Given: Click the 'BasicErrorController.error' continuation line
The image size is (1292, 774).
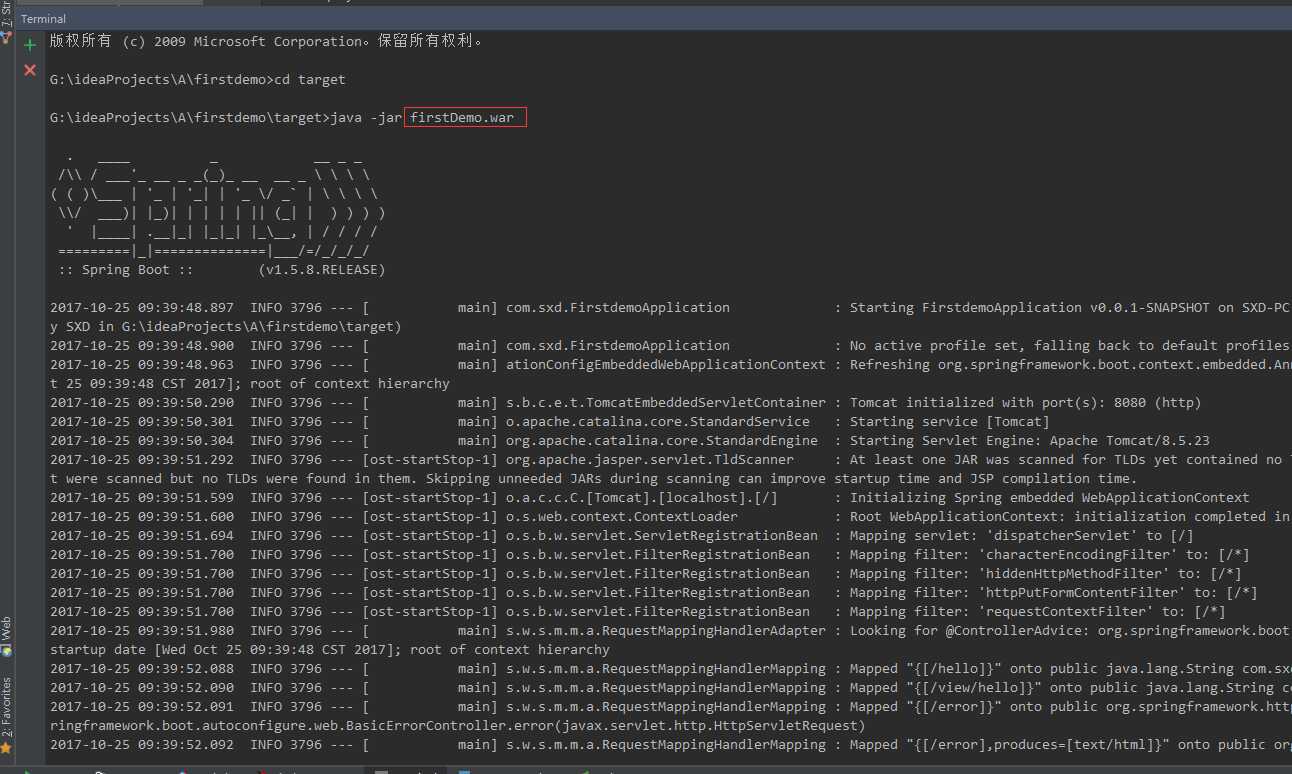Looking at the screenshot, I should coord(458,726).
